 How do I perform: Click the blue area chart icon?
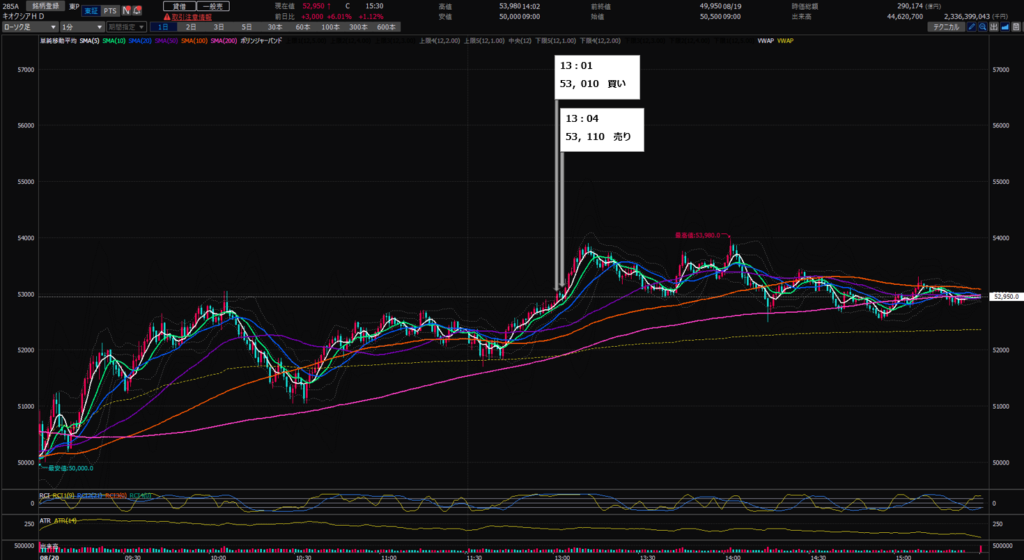pos(1004,27)
